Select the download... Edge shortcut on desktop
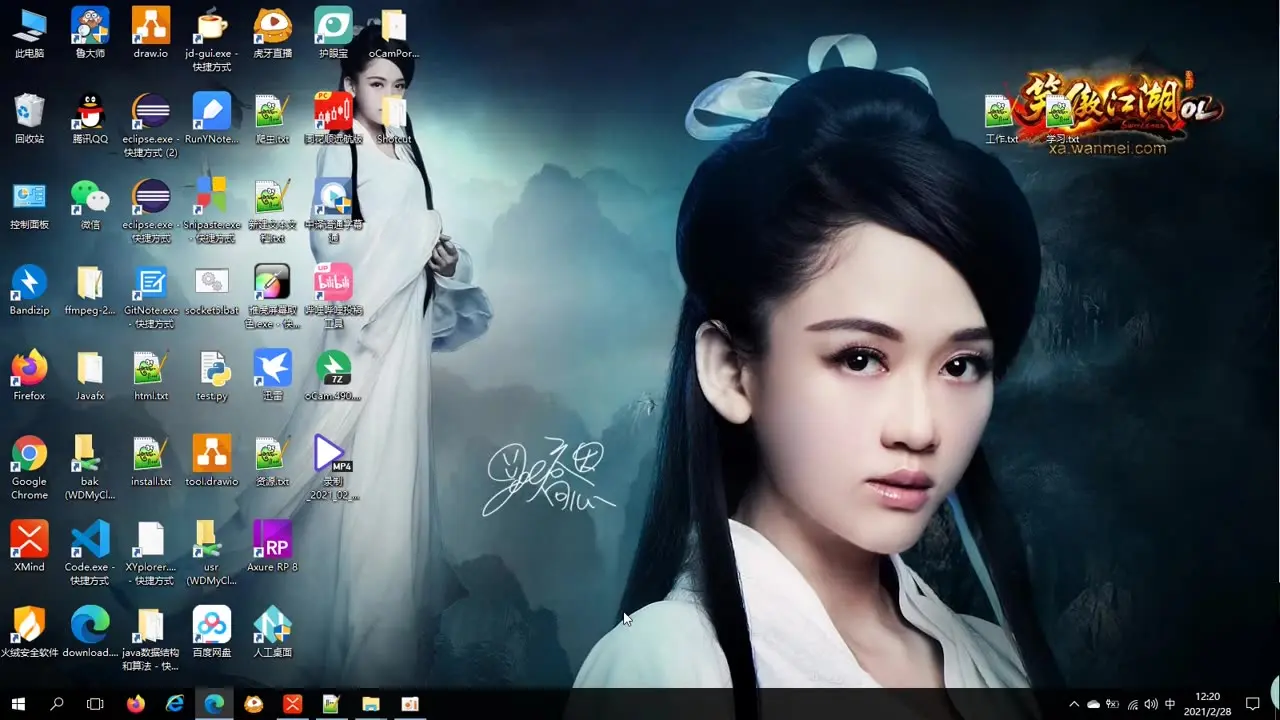 tap(90, 632)
